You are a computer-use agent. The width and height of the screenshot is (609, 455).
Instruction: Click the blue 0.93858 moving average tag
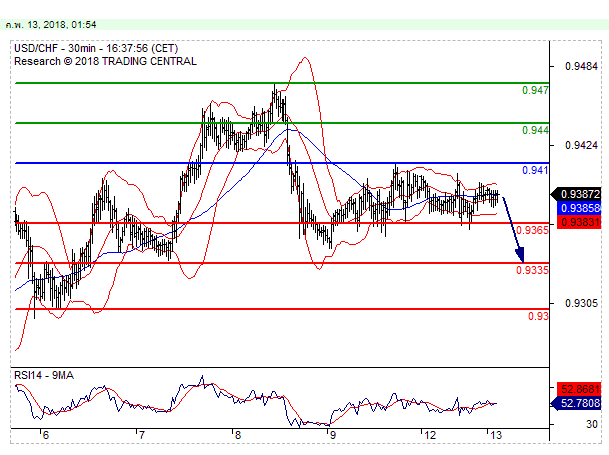click(579, 208)
